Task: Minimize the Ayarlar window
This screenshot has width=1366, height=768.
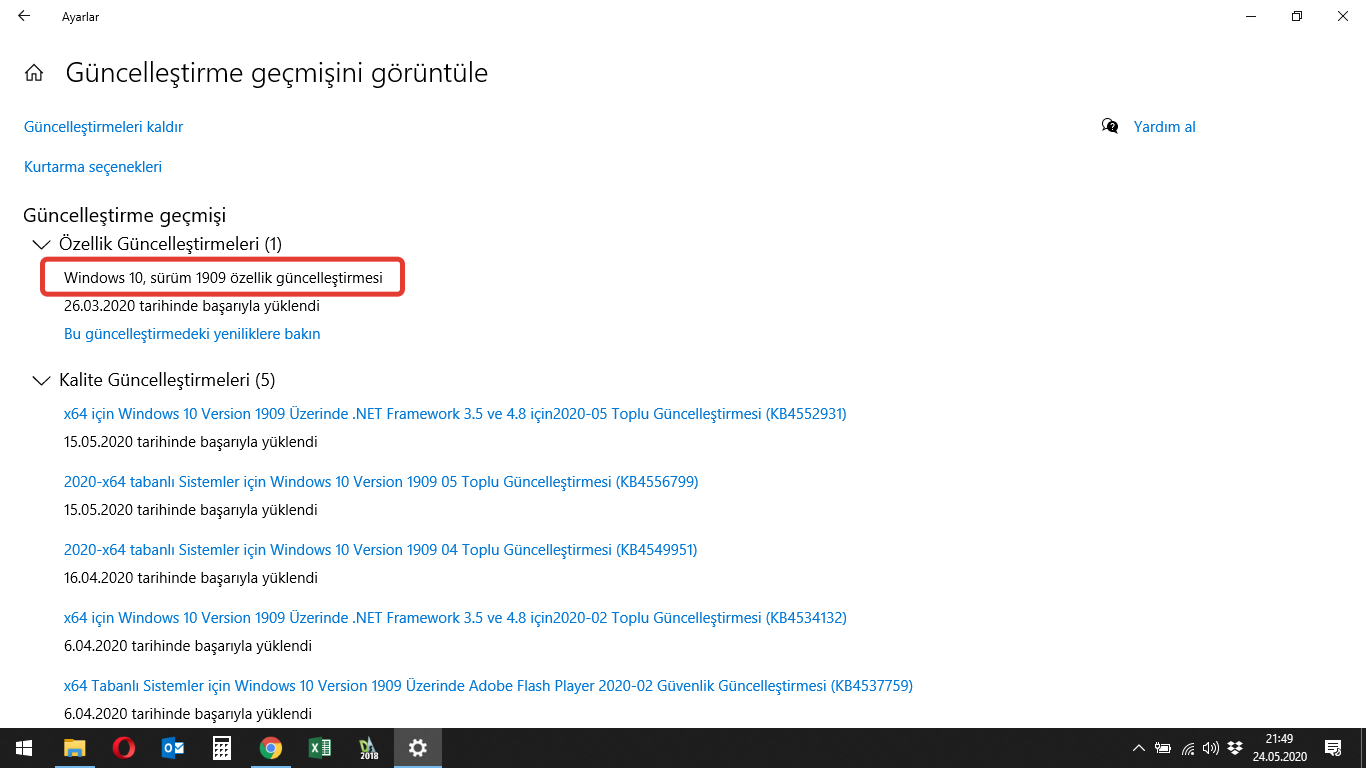Action: [1251, 16]
